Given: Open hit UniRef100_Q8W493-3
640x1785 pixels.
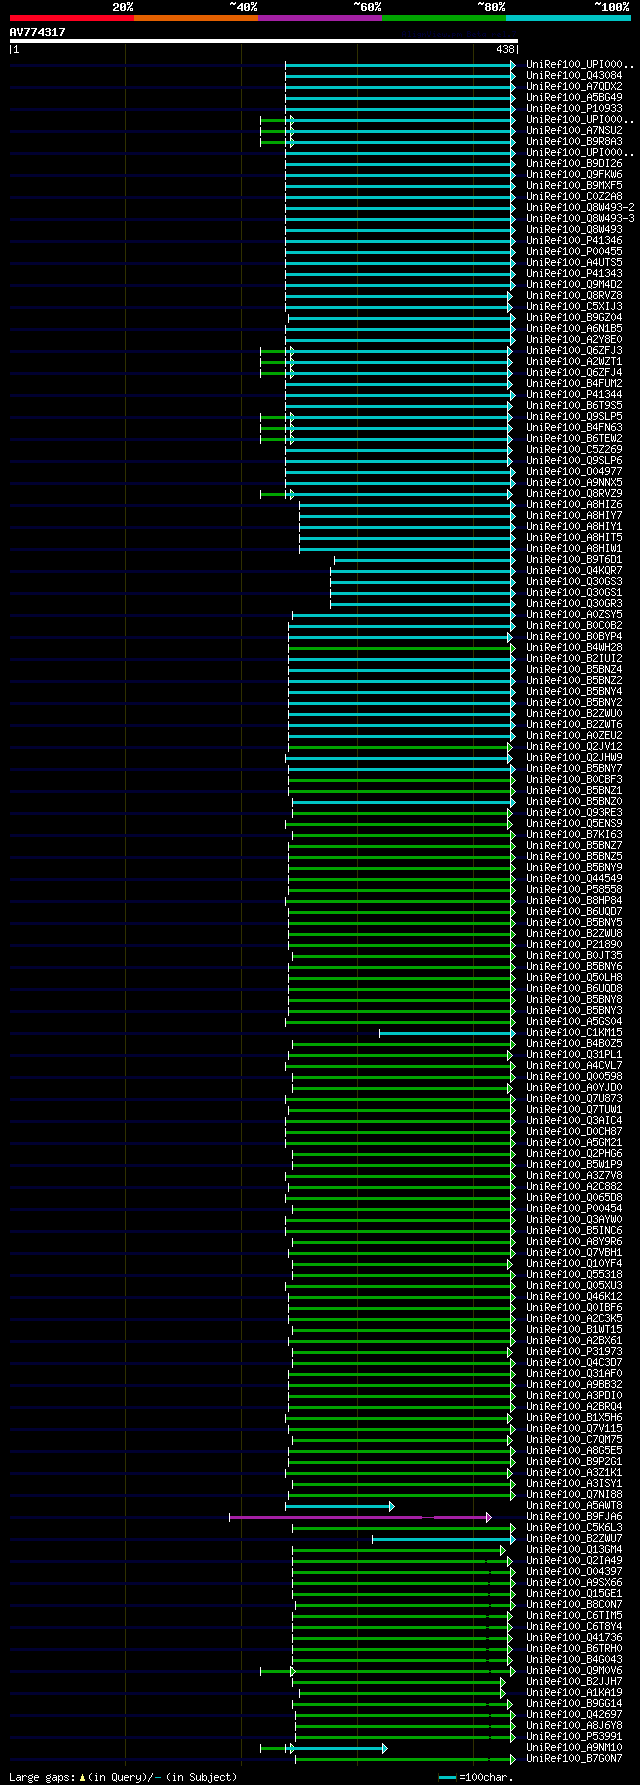Looking at the screenshot, I should click(580, 219).
